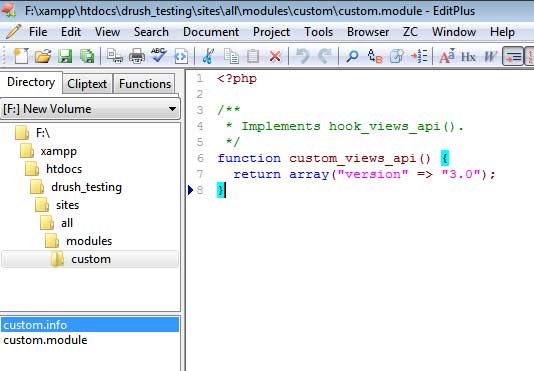Screen dimensions: 534x371
Task: Save all open files
Action: pos(87,56)
